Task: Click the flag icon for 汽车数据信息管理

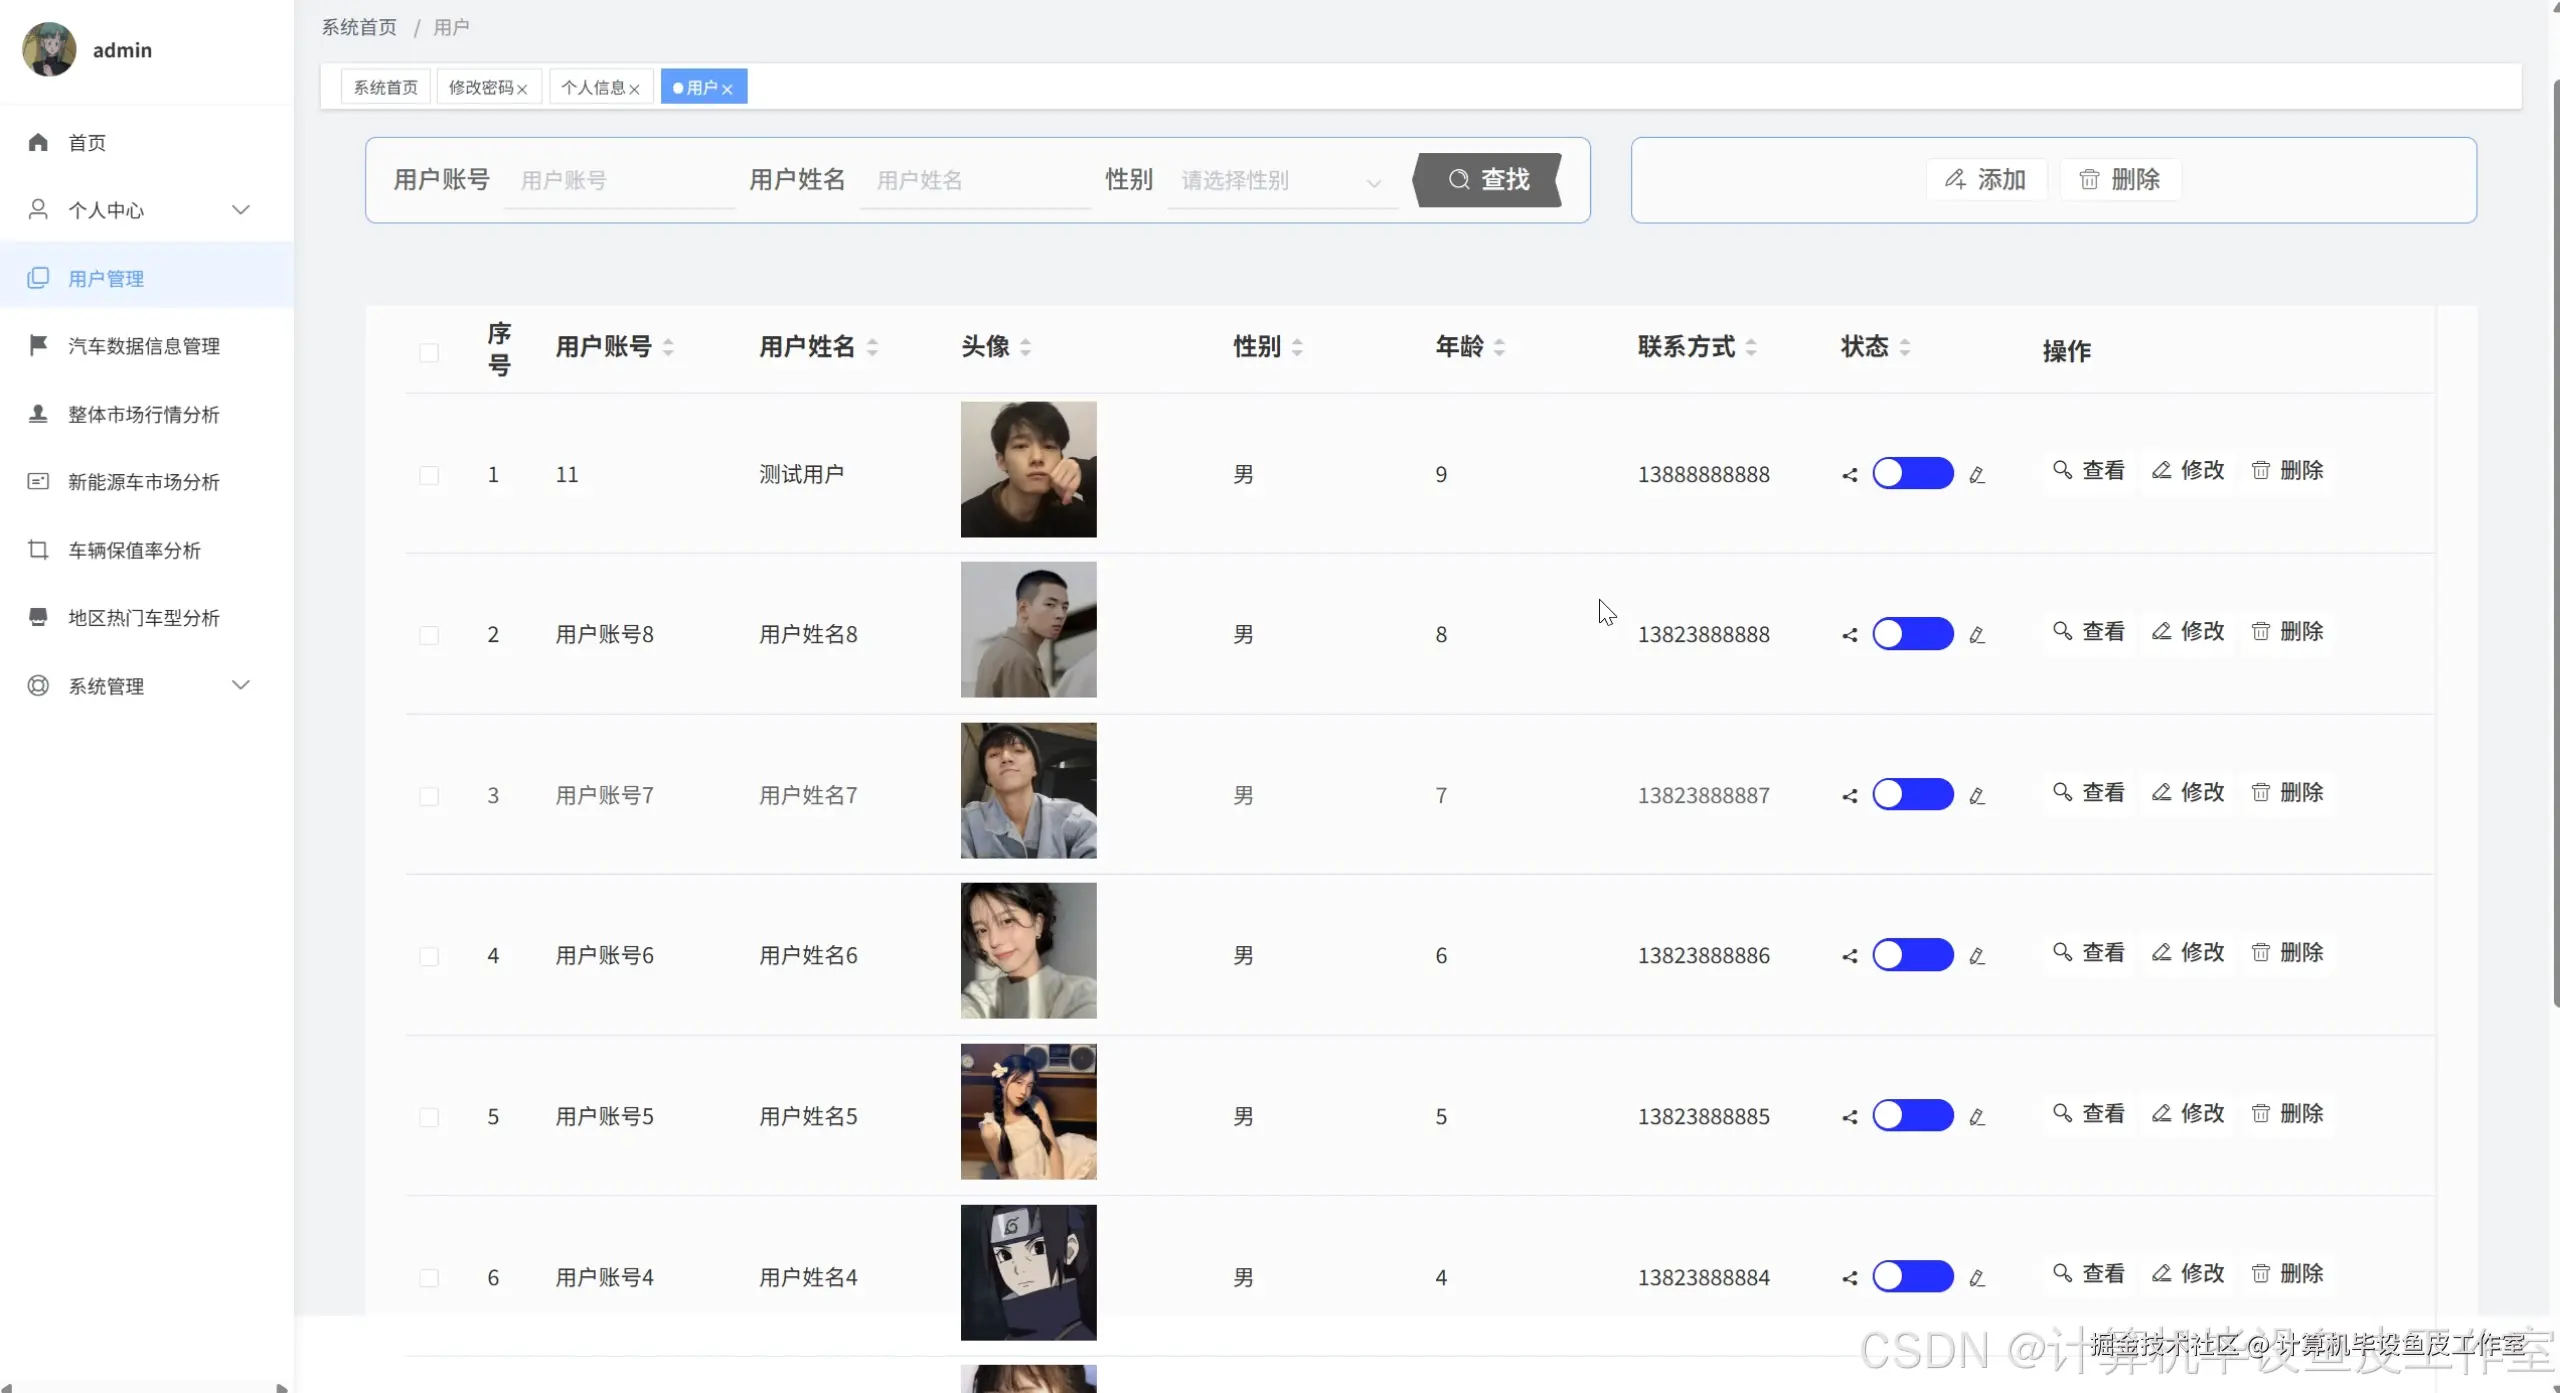Action: 38,345
